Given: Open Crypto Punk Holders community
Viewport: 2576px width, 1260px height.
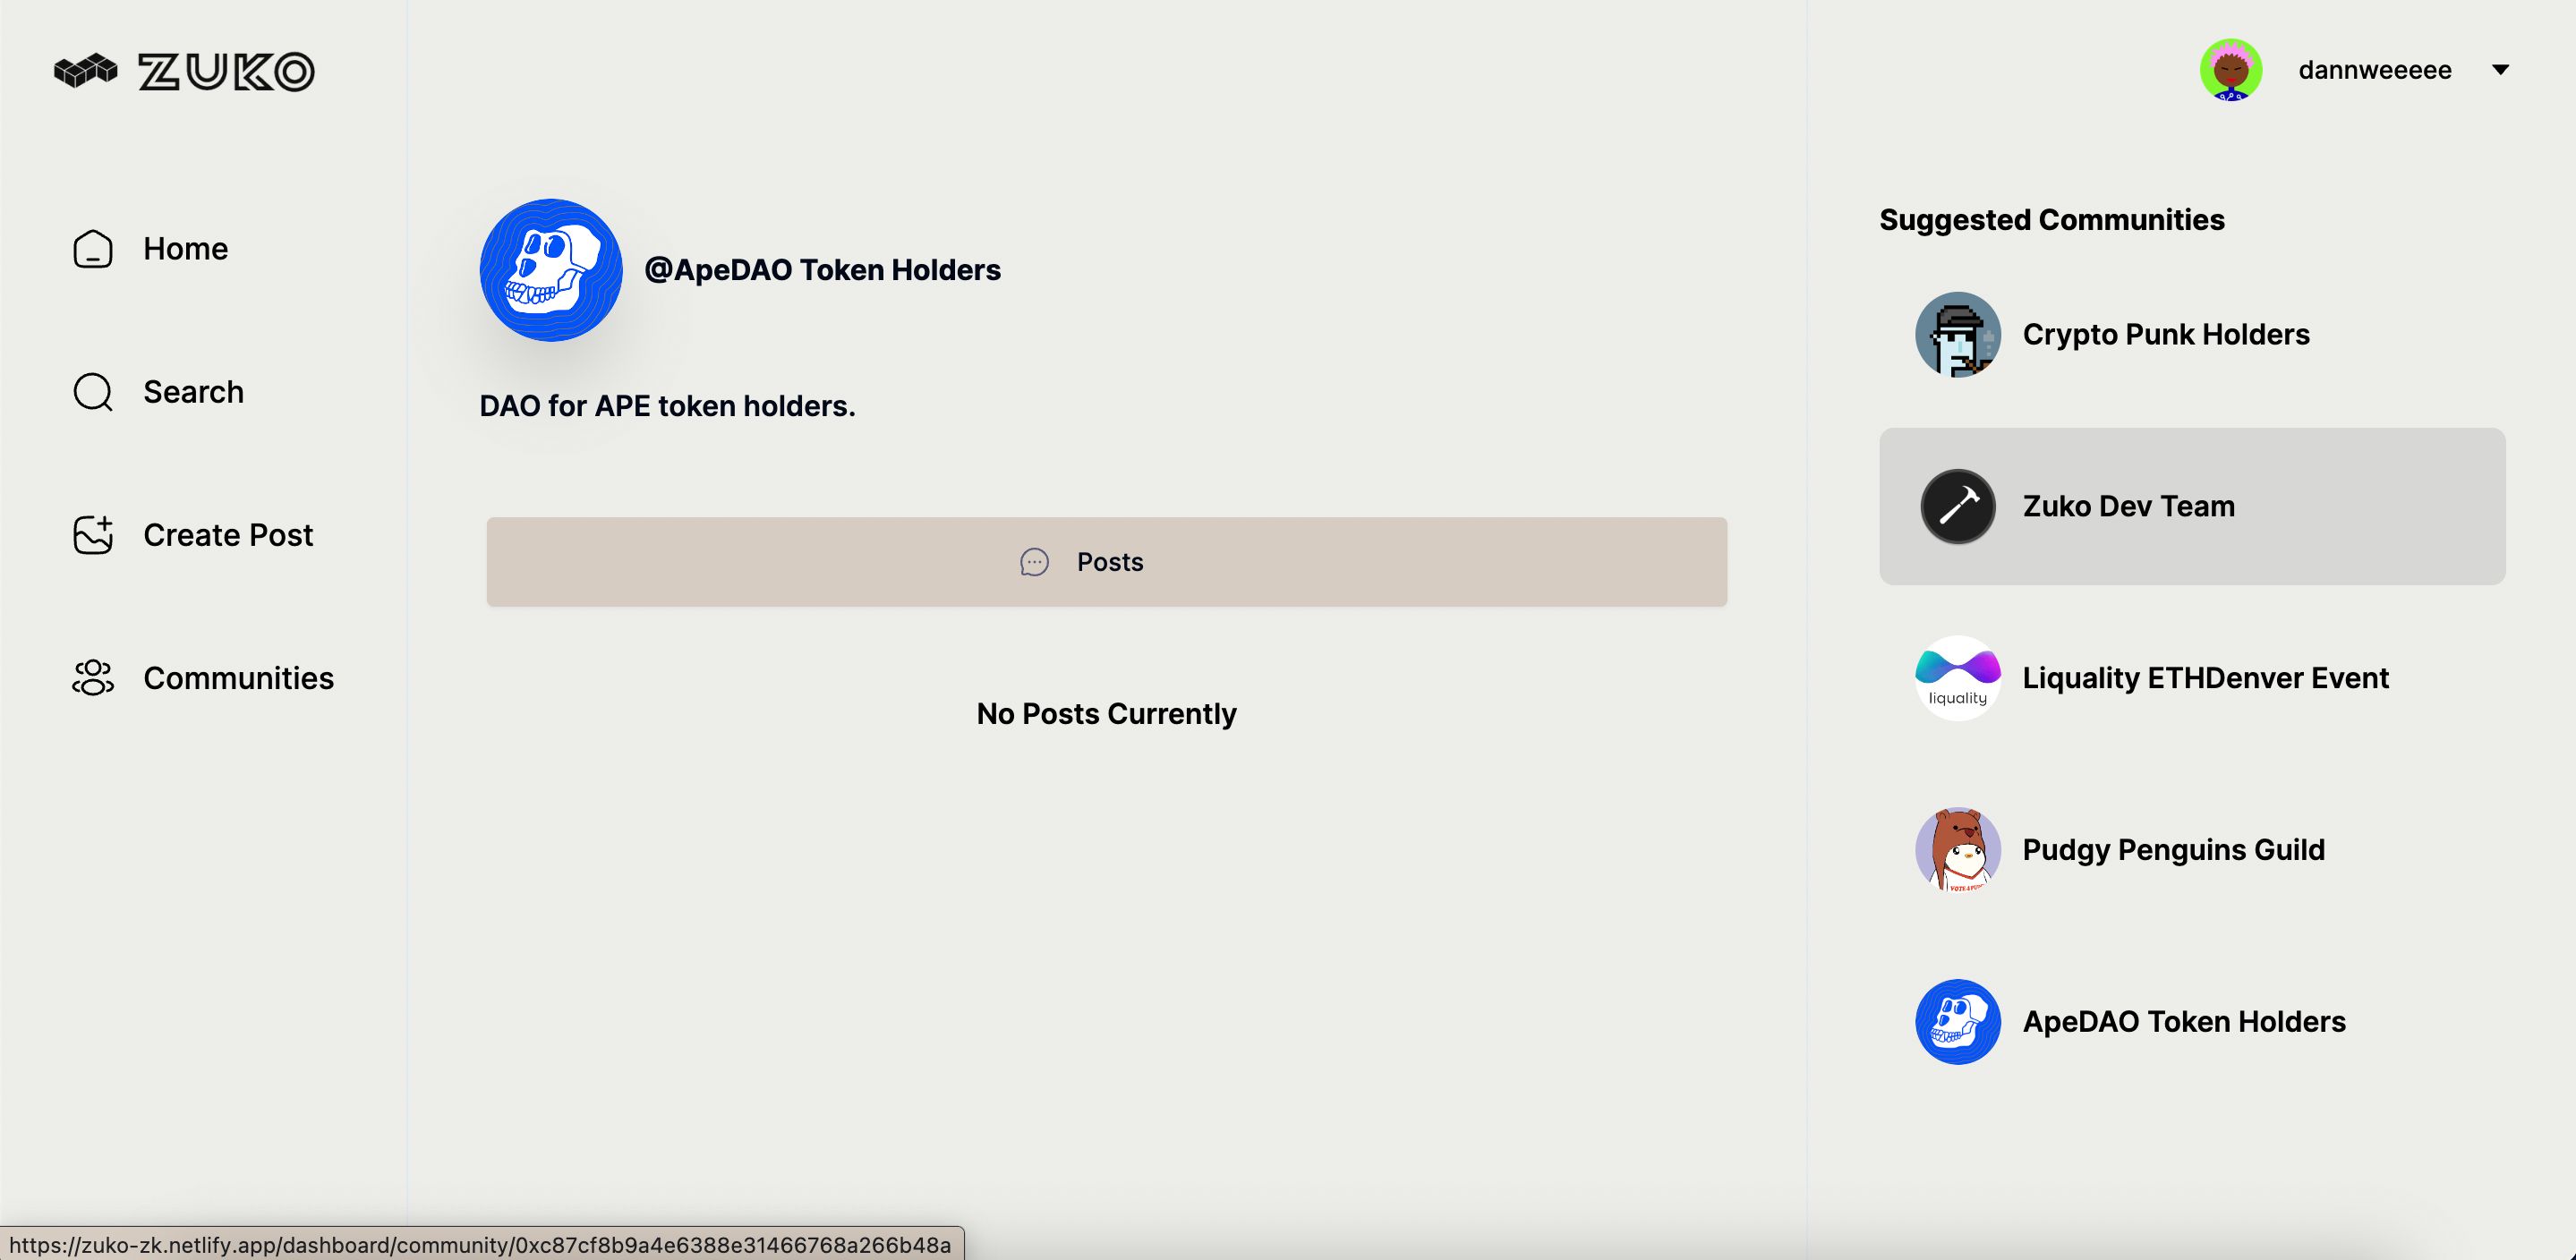Looking at the screenshot, I should (x=2193, y=334).
